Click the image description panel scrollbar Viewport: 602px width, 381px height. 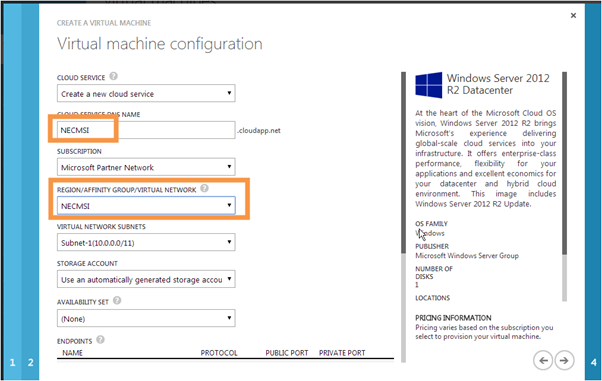coord(564,186)
